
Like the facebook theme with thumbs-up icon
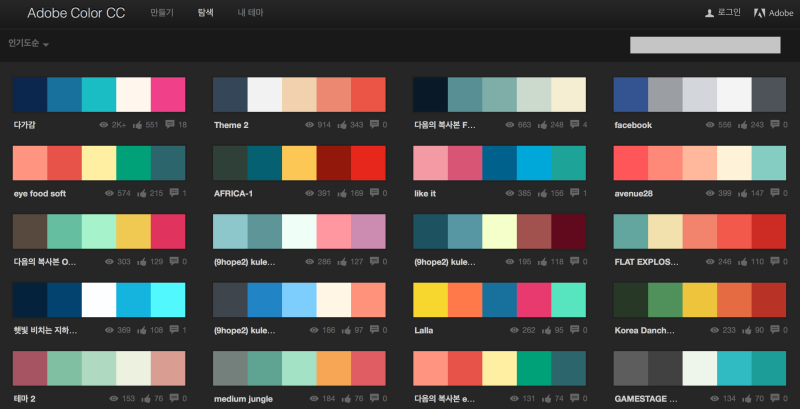(742, 125)
